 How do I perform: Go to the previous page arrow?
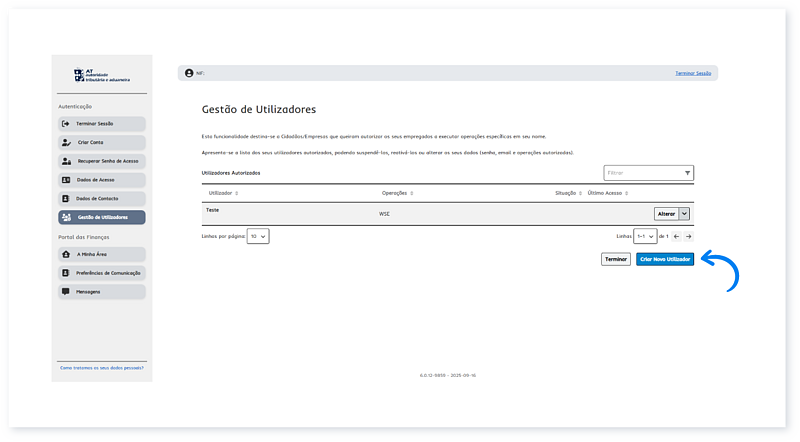pyautogui.click(x=676, y=236)
